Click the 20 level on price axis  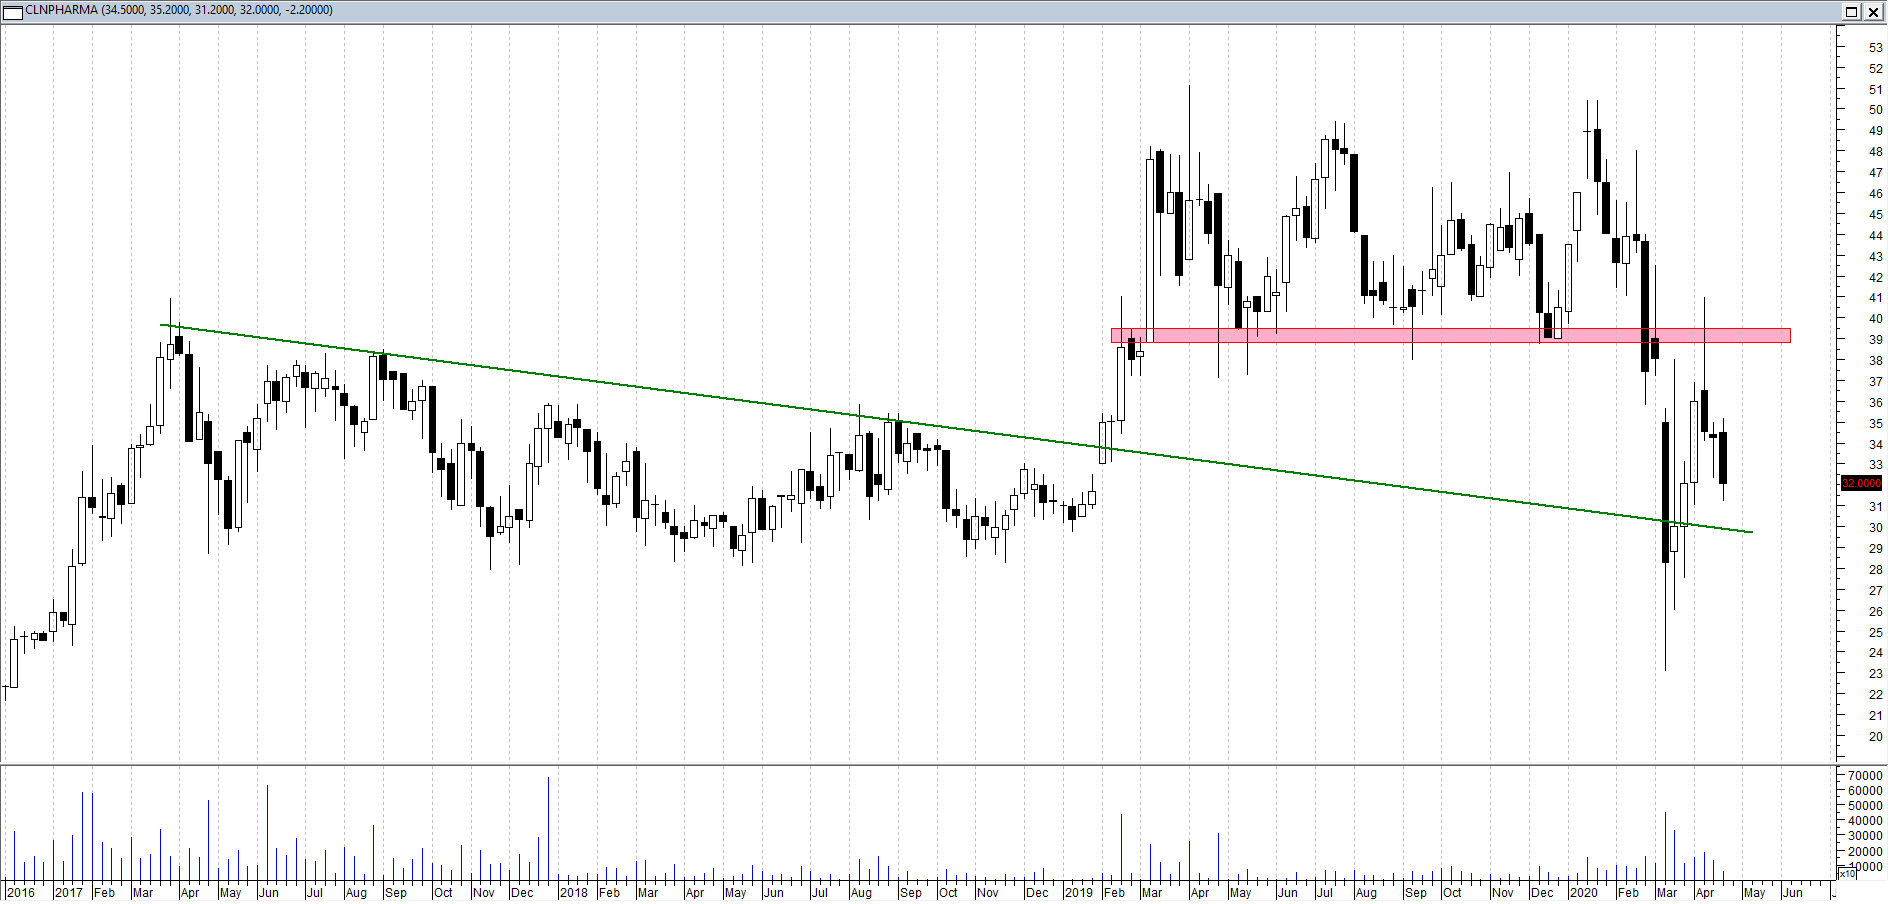coord(1875,737)
